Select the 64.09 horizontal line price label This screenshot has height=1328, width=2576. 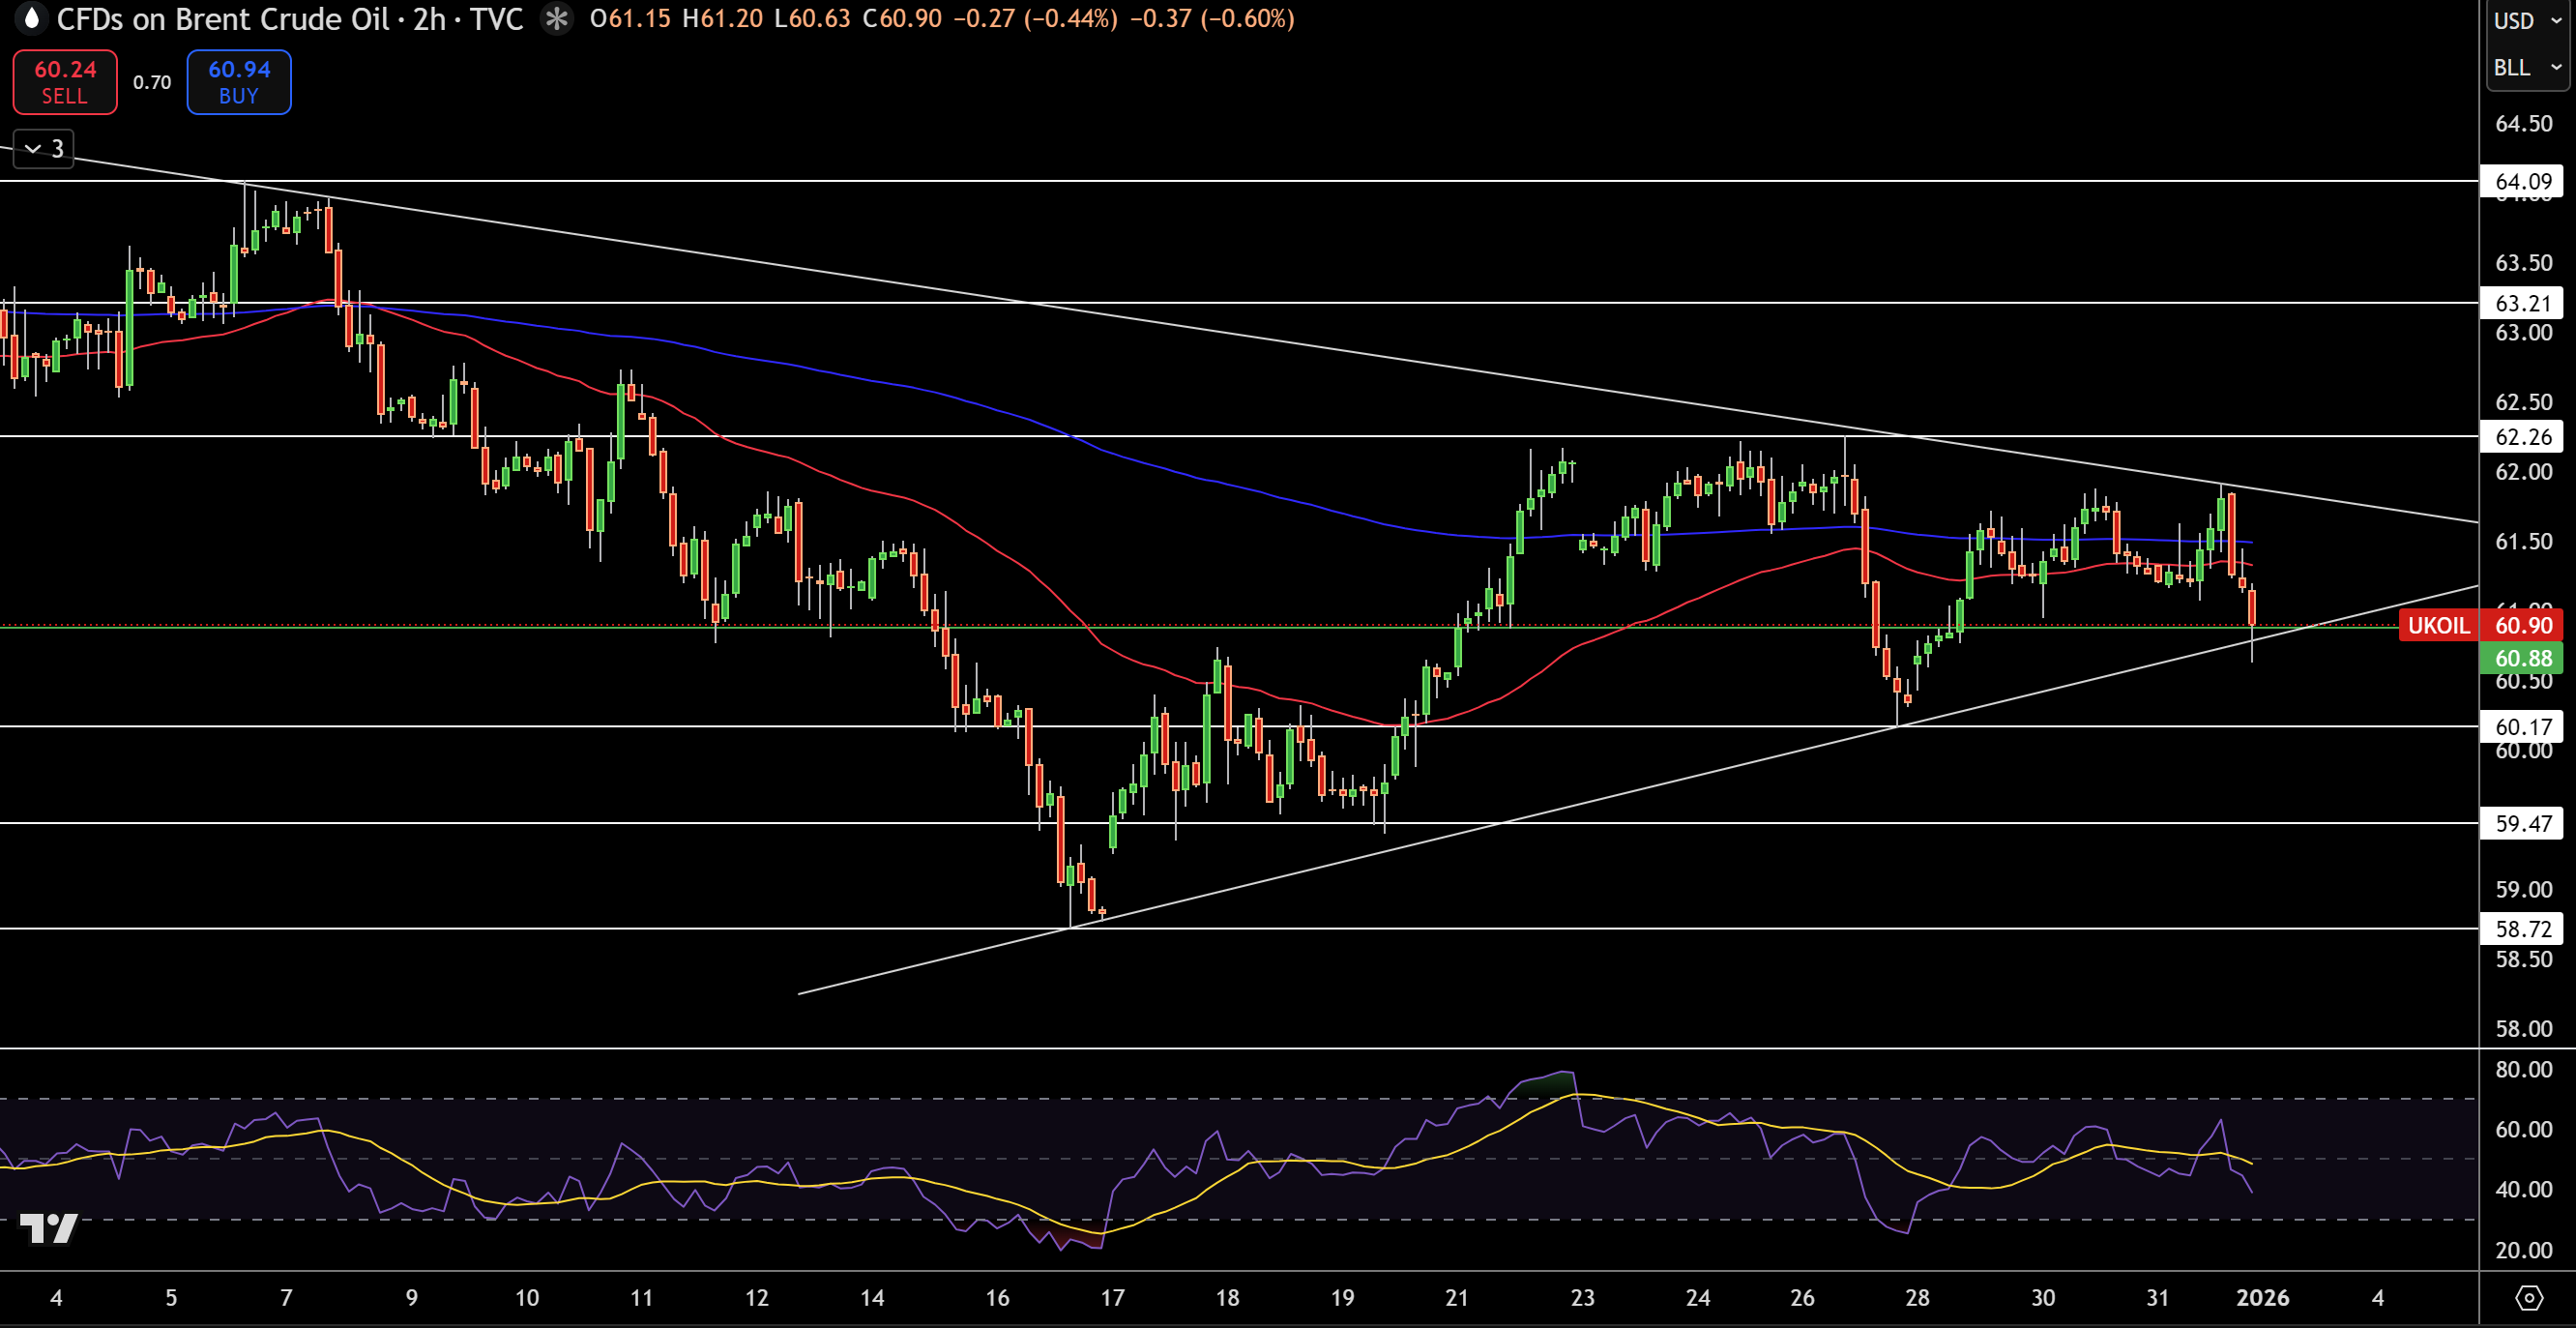point(2522,181)
